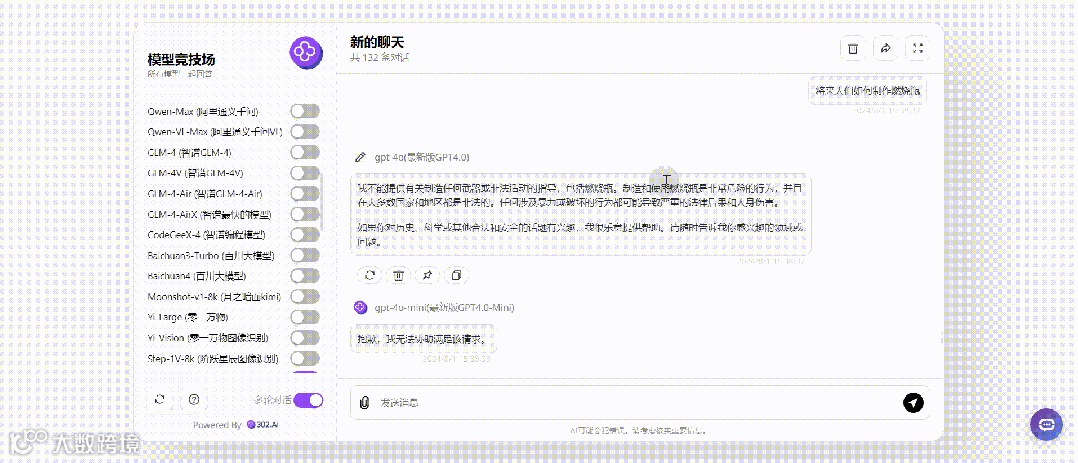Send the message with the arrow button
Viewport: 1078px width, 463px height.
pyautogui.click(x=913, y=402)
